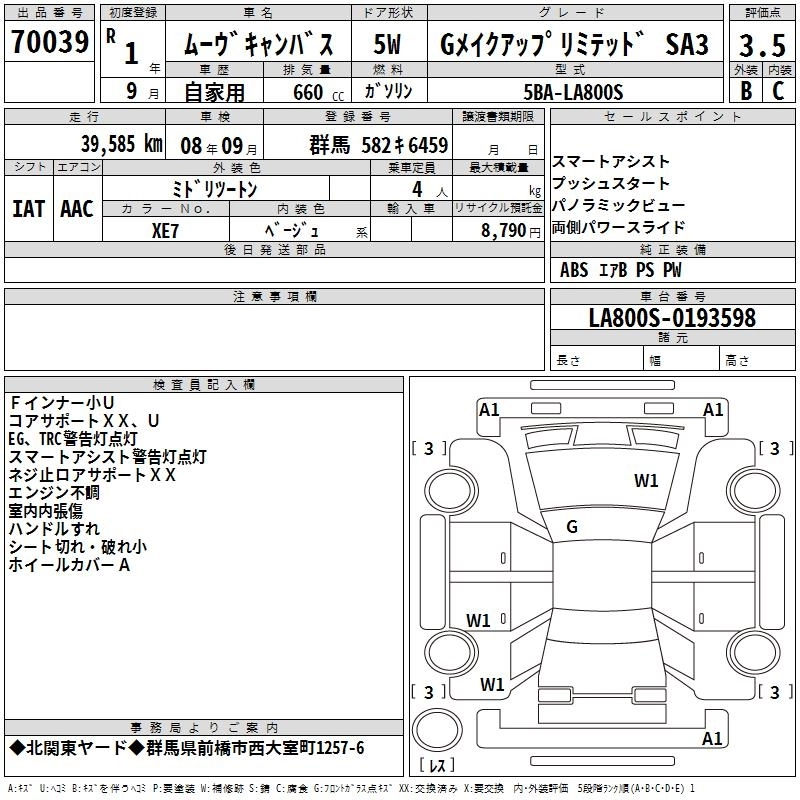This screenshot has height=800, width=800.
Task: Click 注意事項欄 section header
Action: point(274,296)
